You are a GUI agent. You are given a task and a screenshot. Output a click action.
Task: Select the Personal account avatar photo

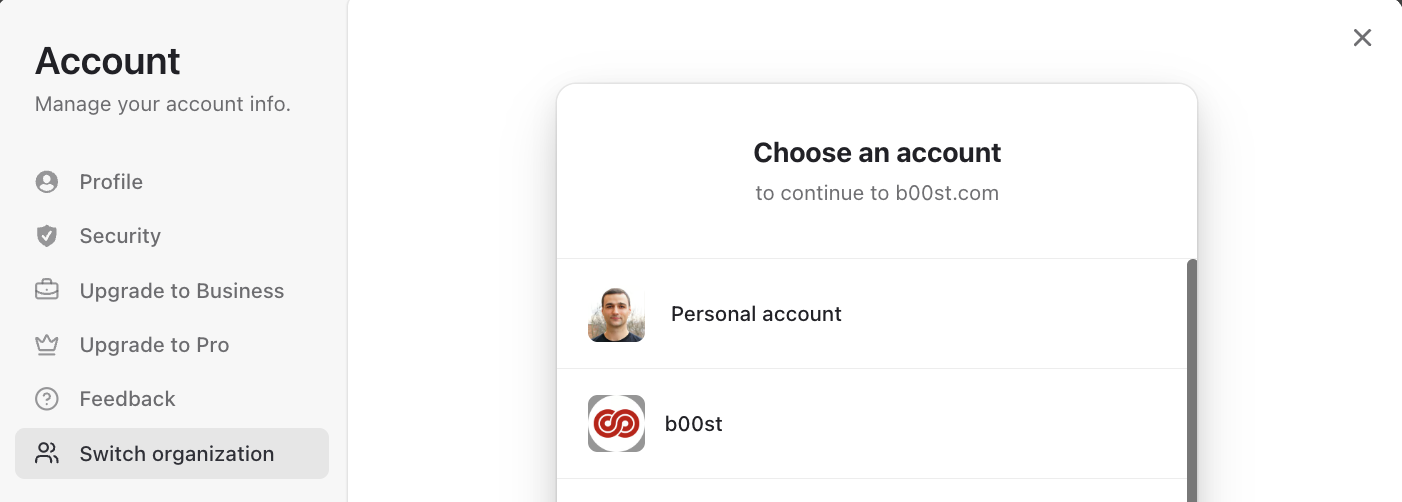(616, 314)
